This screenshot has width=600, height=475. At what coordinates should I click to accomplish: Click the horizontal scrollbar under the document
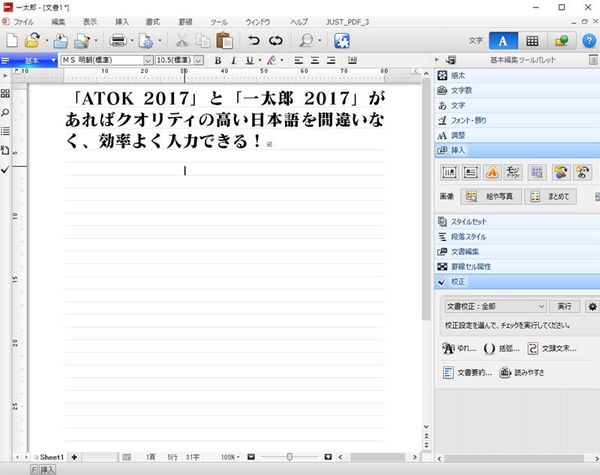click(377, 457)
